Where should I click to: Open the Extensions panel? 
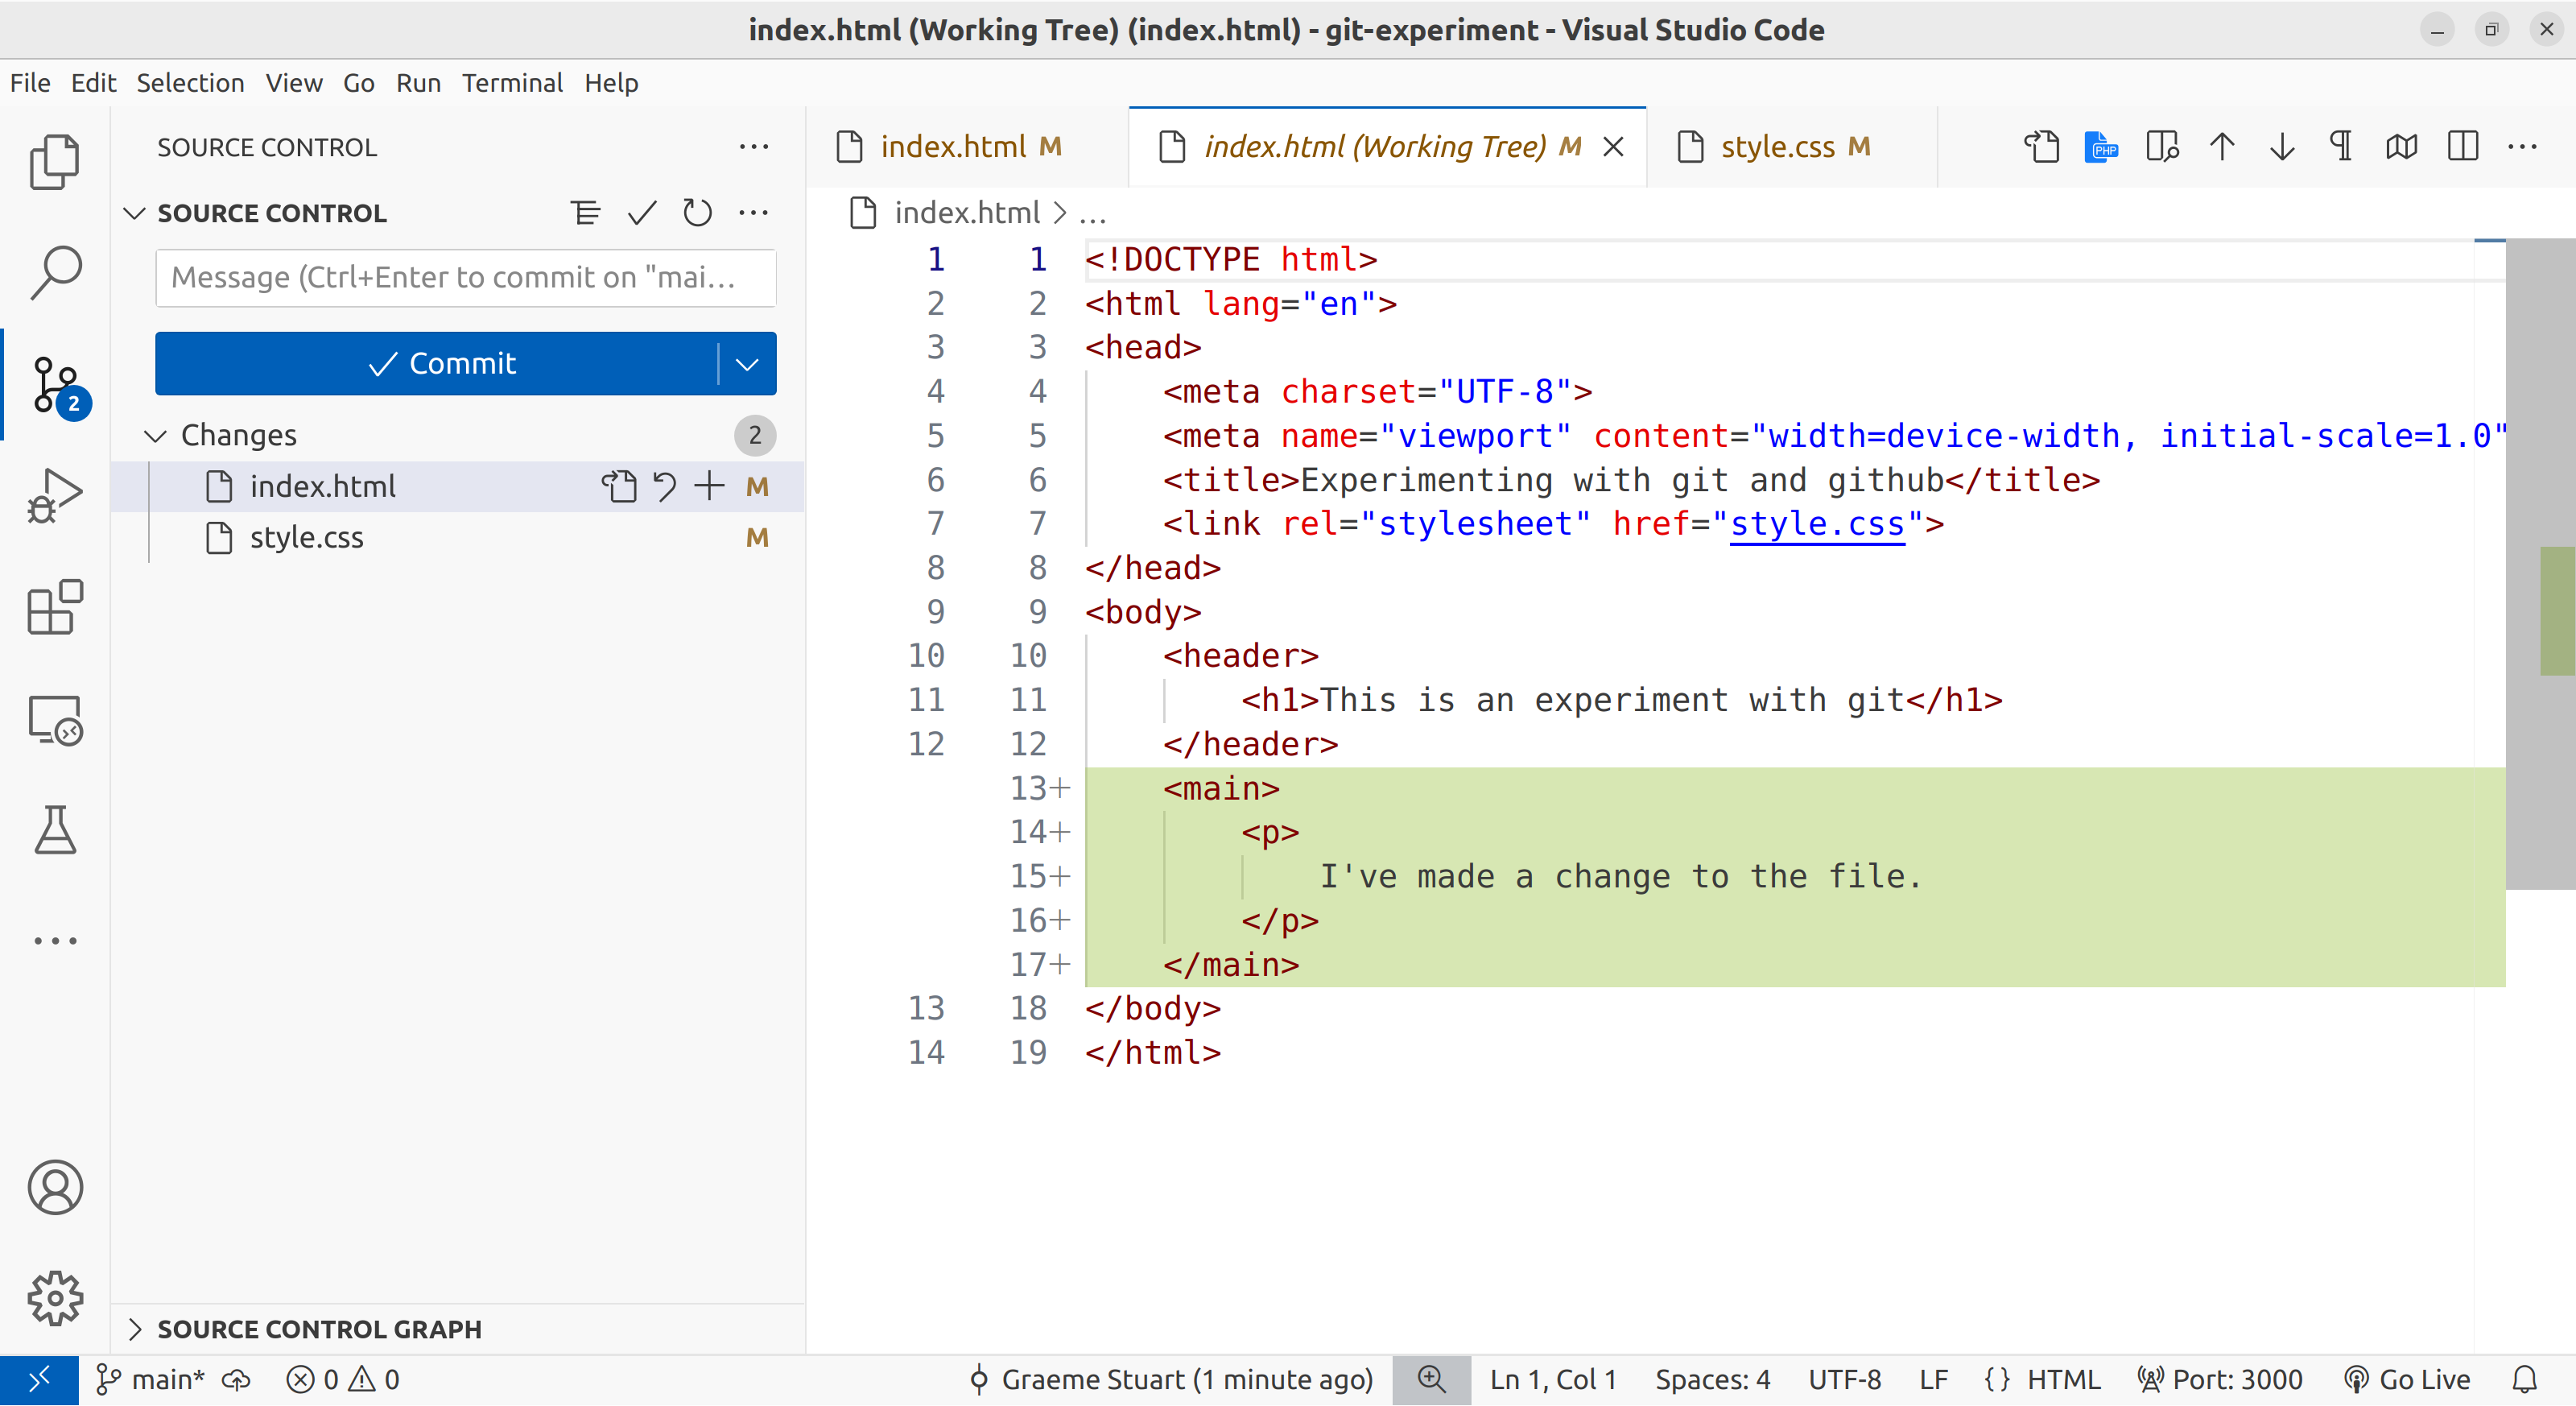coord(57,610)
